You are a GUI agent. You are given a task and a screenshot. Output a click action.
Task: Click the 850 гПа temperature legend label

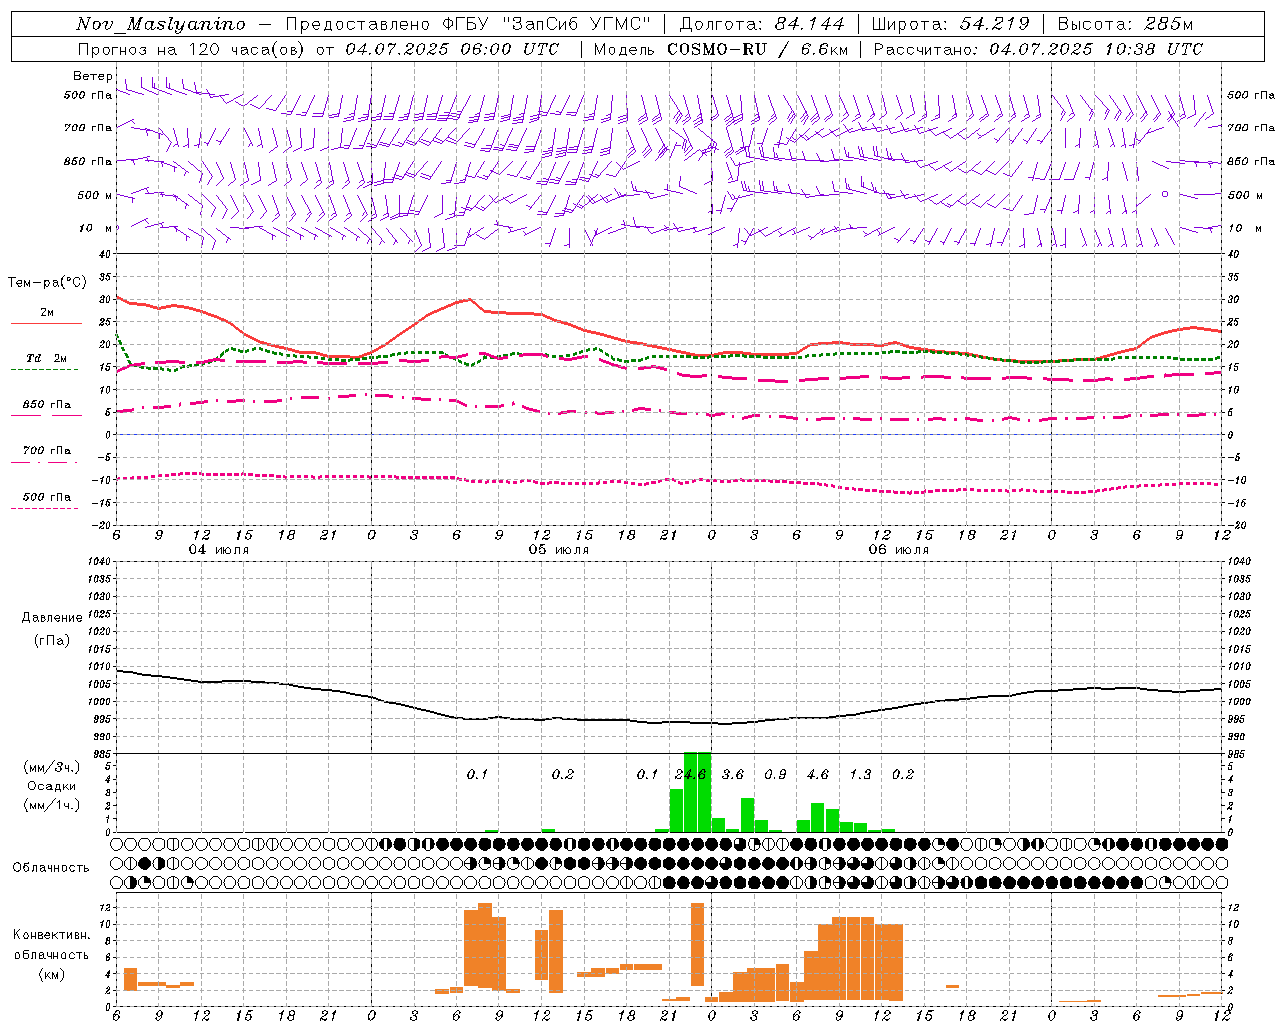click(x=47, y=405)
